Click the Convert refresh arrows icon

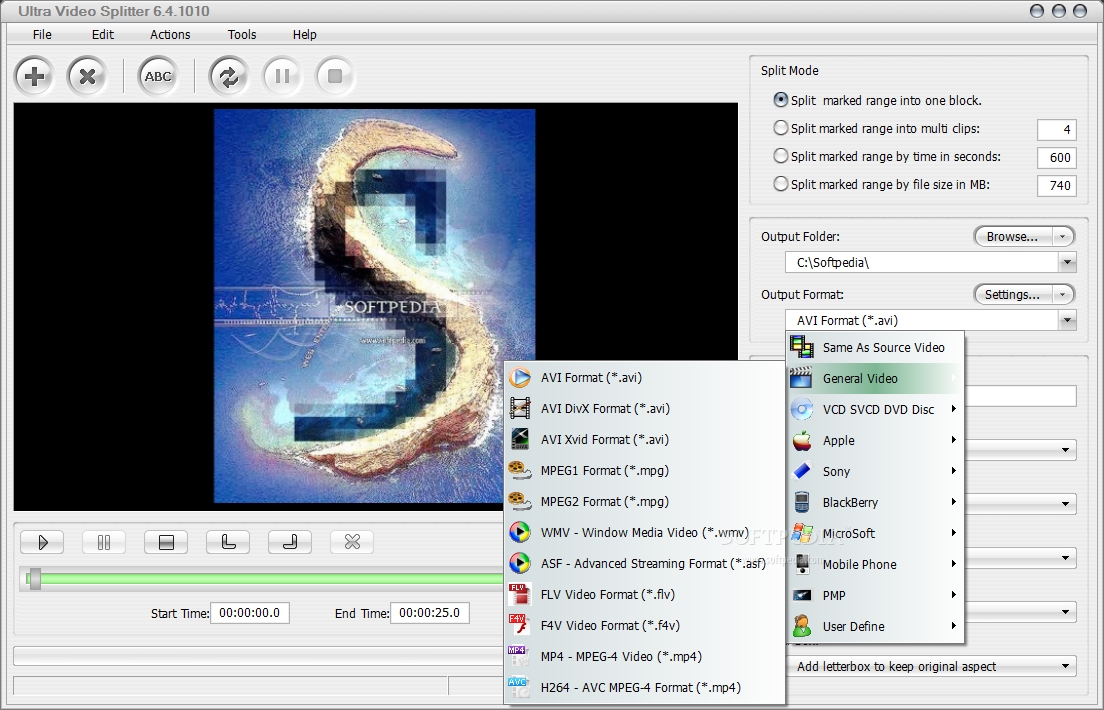click(229, 76)
